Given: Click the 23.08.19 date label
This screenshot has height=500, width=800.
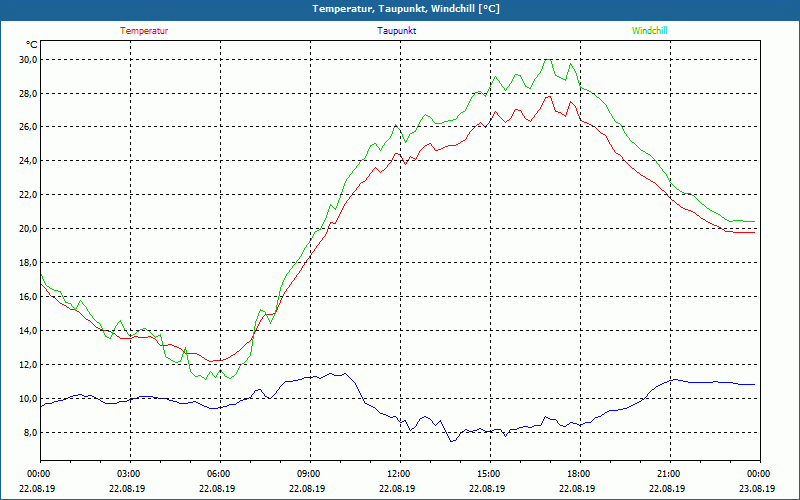Looking at the screenshot, I should click(x=757, y=488).
